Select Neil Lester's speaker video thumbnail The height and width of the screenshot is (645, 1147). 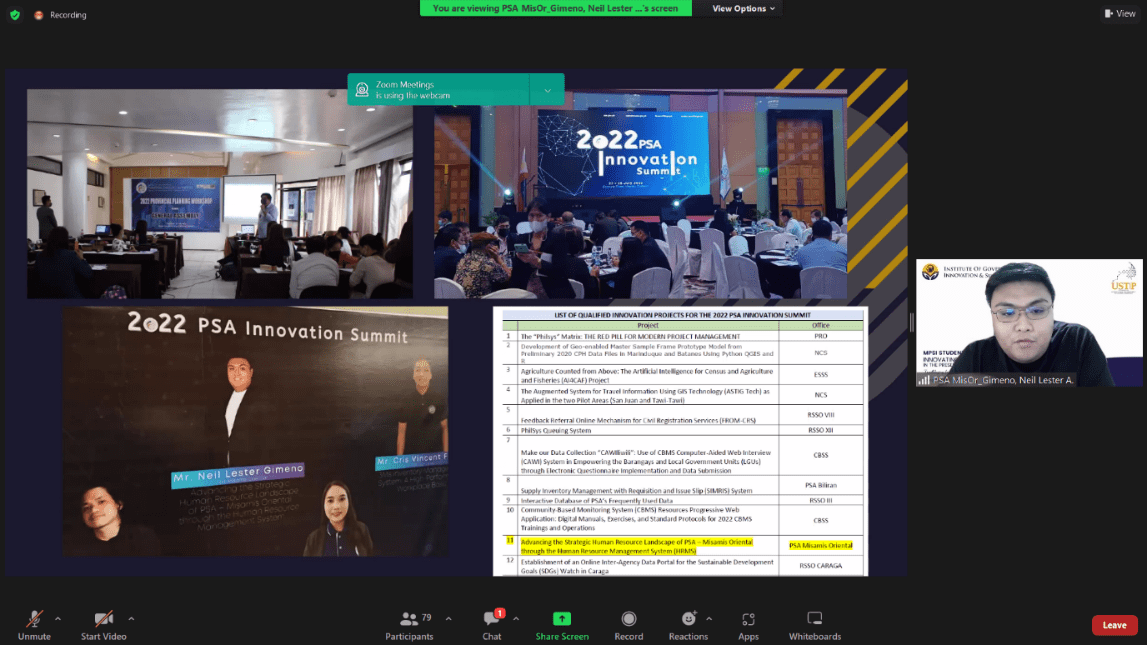[1029, 322]
